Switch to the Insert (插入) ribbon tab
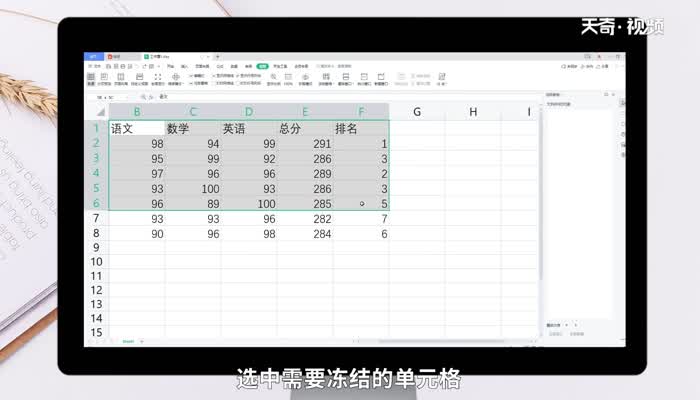Image resolution: width=700 pixels, height=400 pixels. [184, 66]
